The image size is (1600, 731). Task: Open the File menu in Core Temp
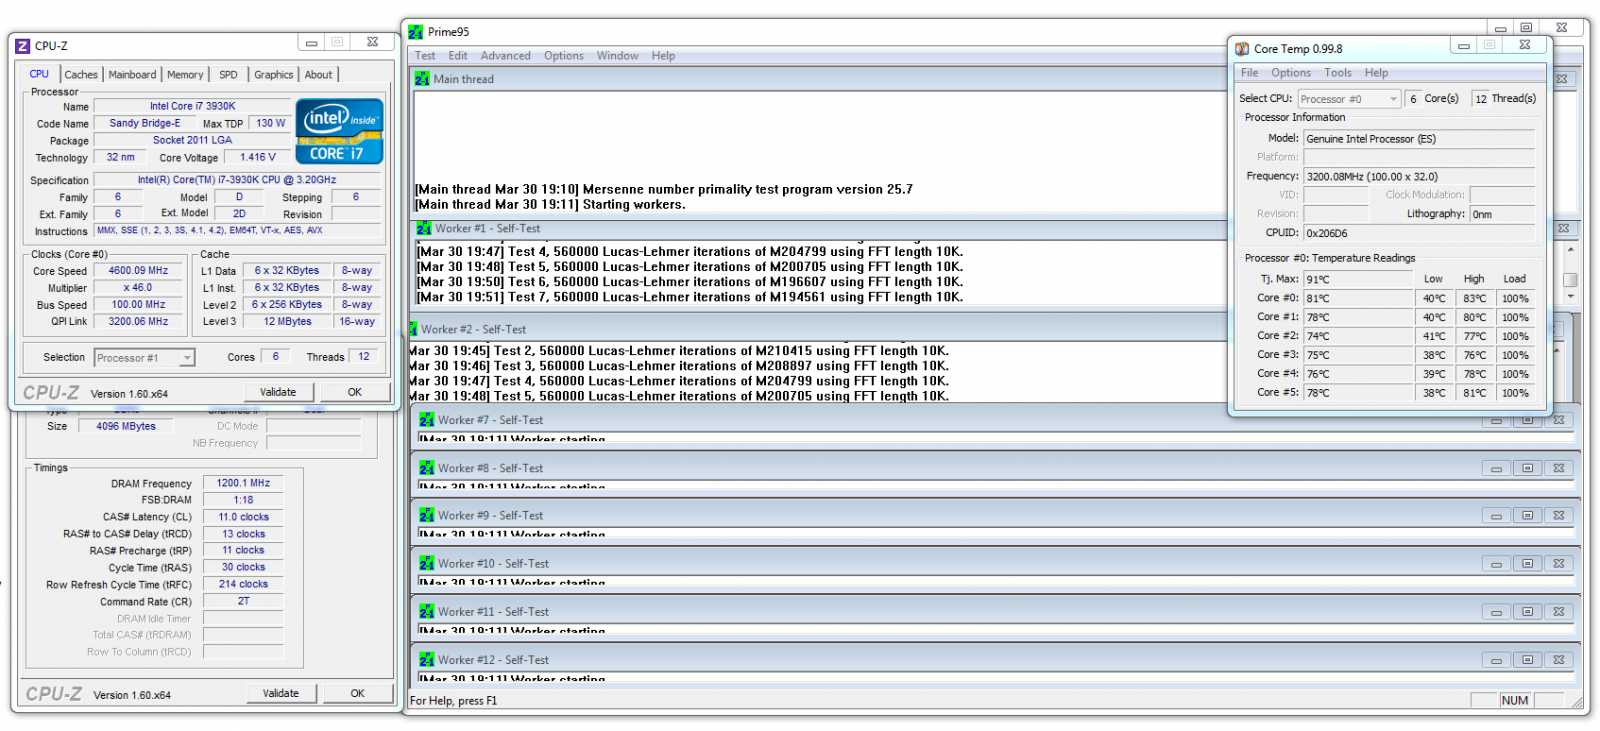1249,73
